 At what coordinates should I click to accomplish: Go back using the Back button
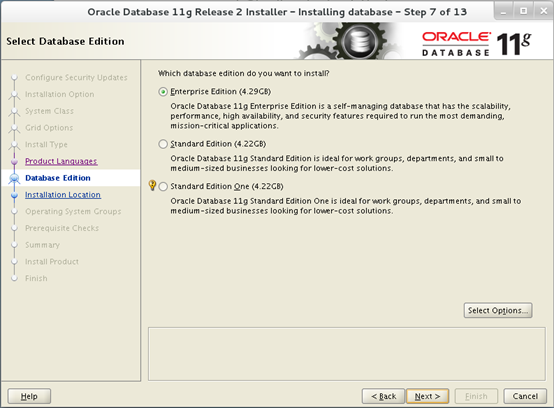point(383,396)
